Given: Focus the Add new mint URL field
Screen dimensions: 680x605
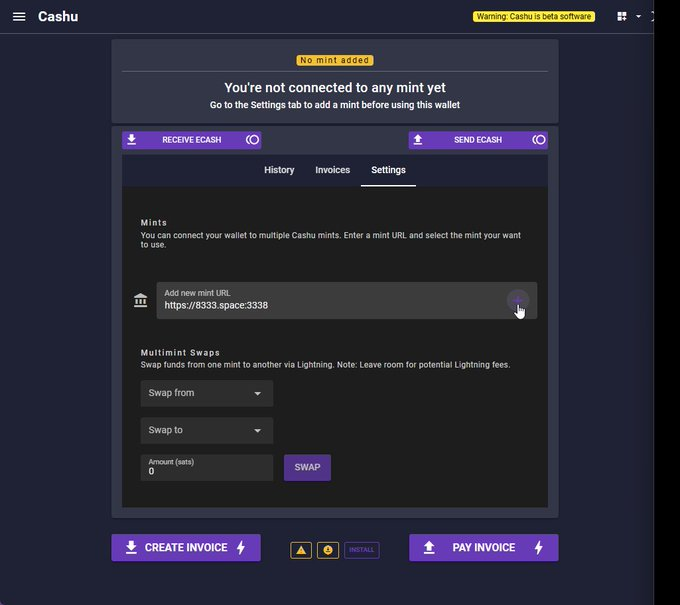Looking at the screenshot, I should point(330,305).
